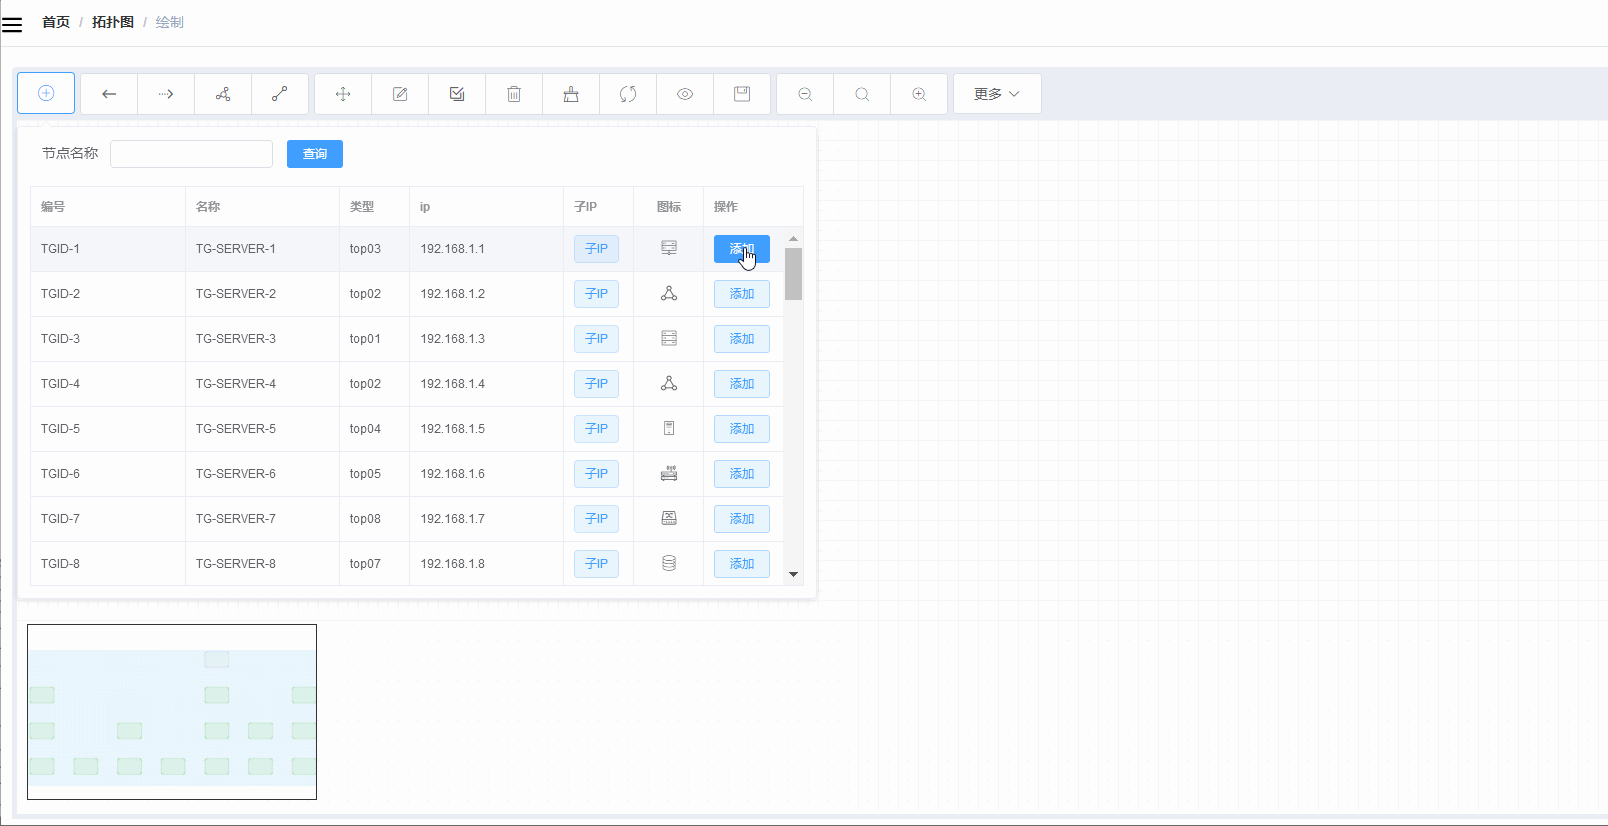
Task: Open 拓扑图 breadcrumb
Action: tap(113, 22)
